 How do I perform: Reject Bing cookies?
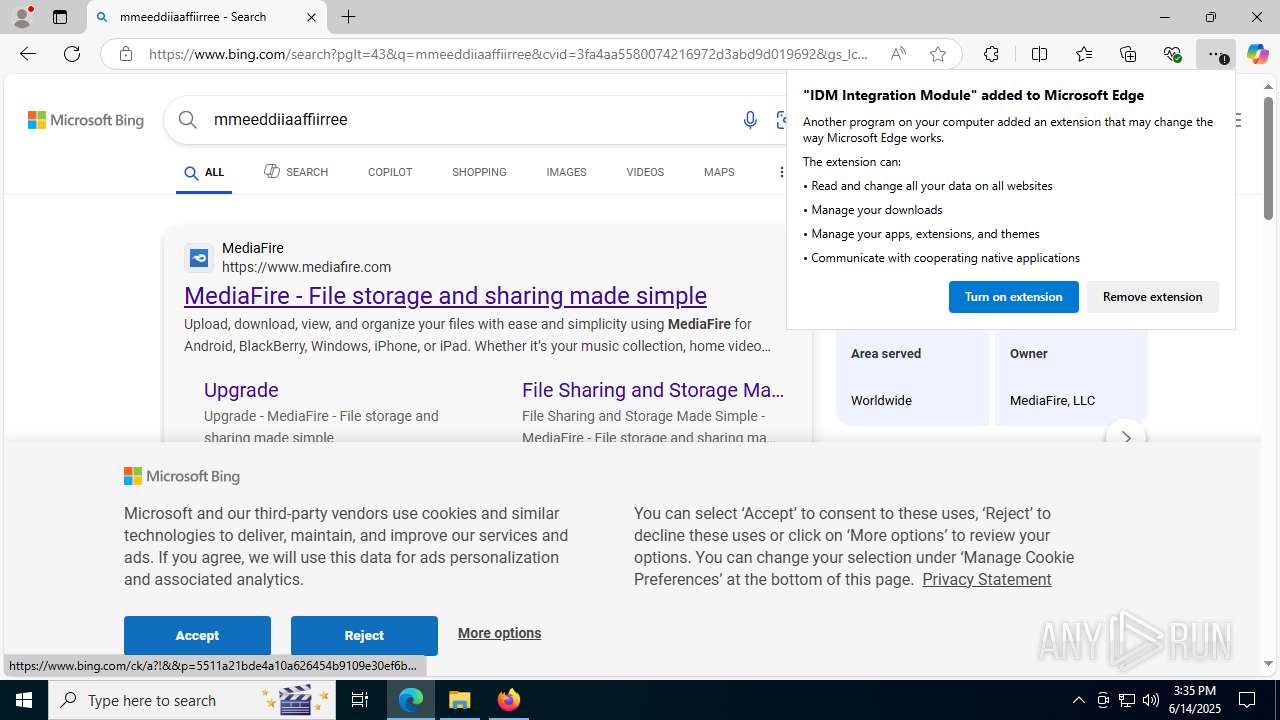(364, 636)
